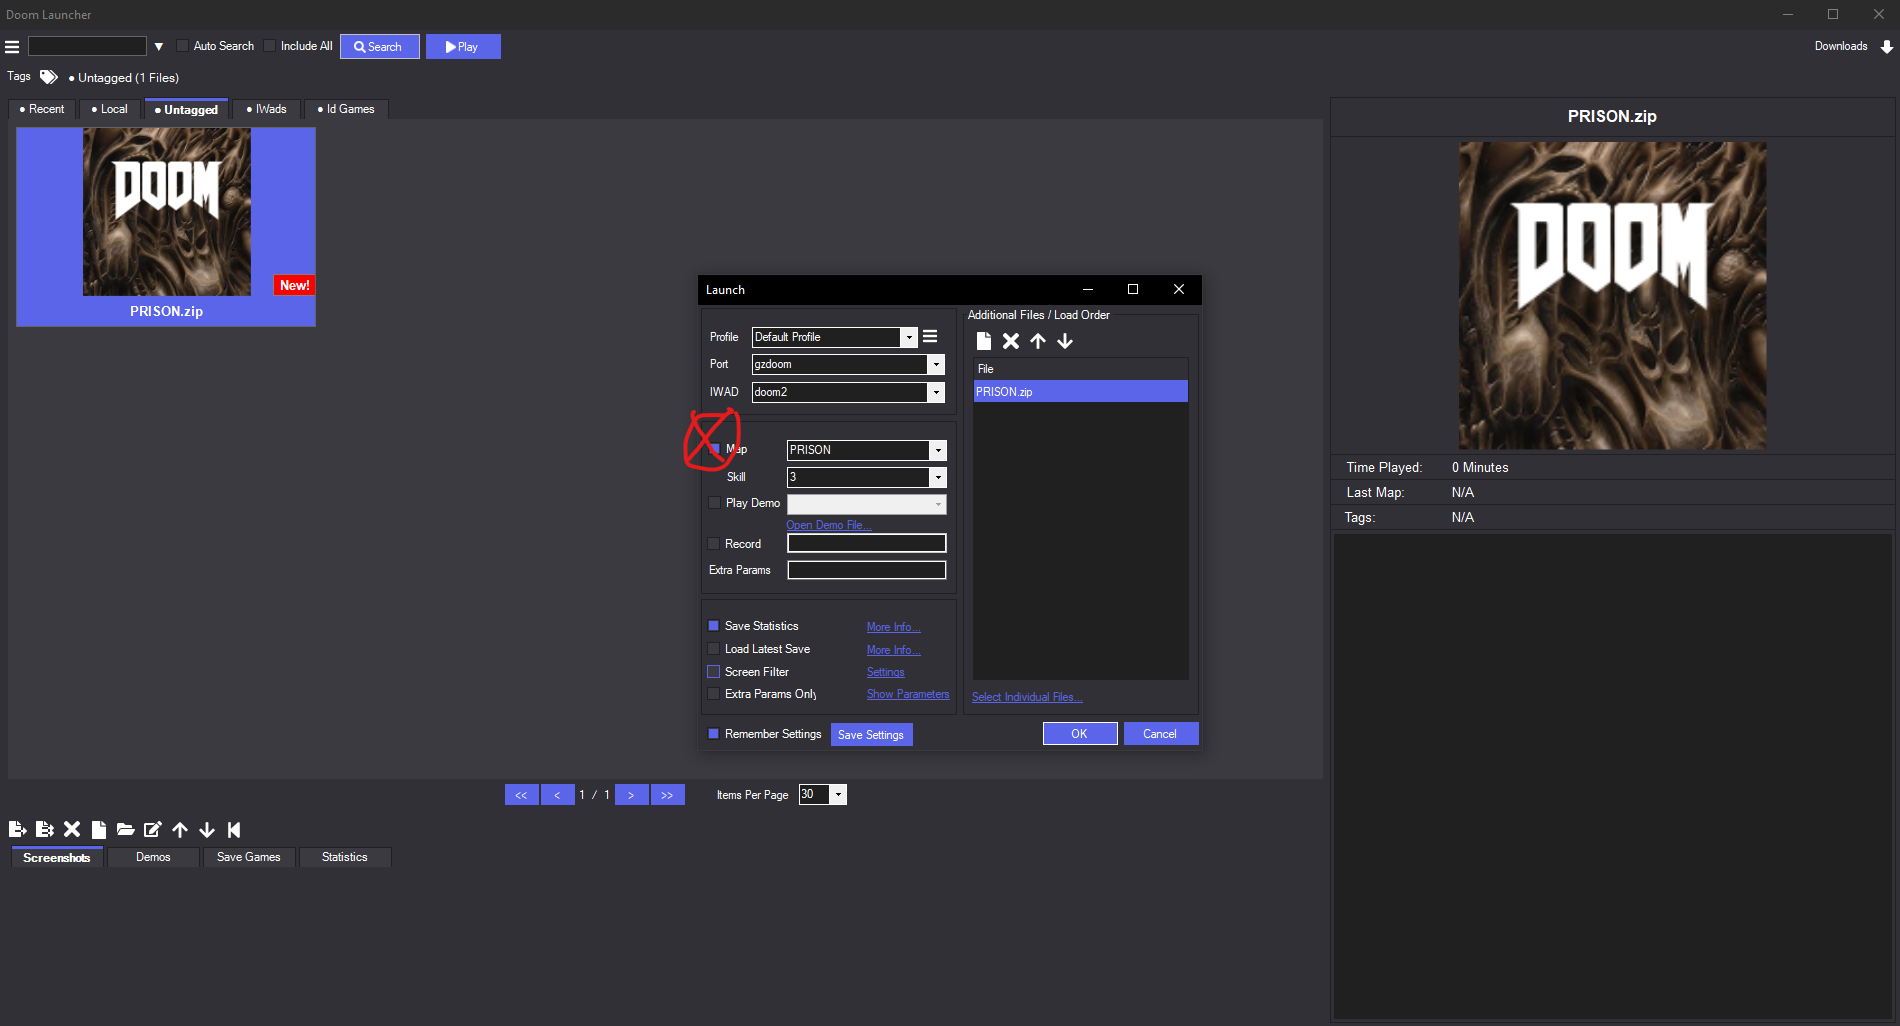The image size is (1900, 1026).
Task: Open Screen Filter Settings link
Action: [x=885, y=672]
